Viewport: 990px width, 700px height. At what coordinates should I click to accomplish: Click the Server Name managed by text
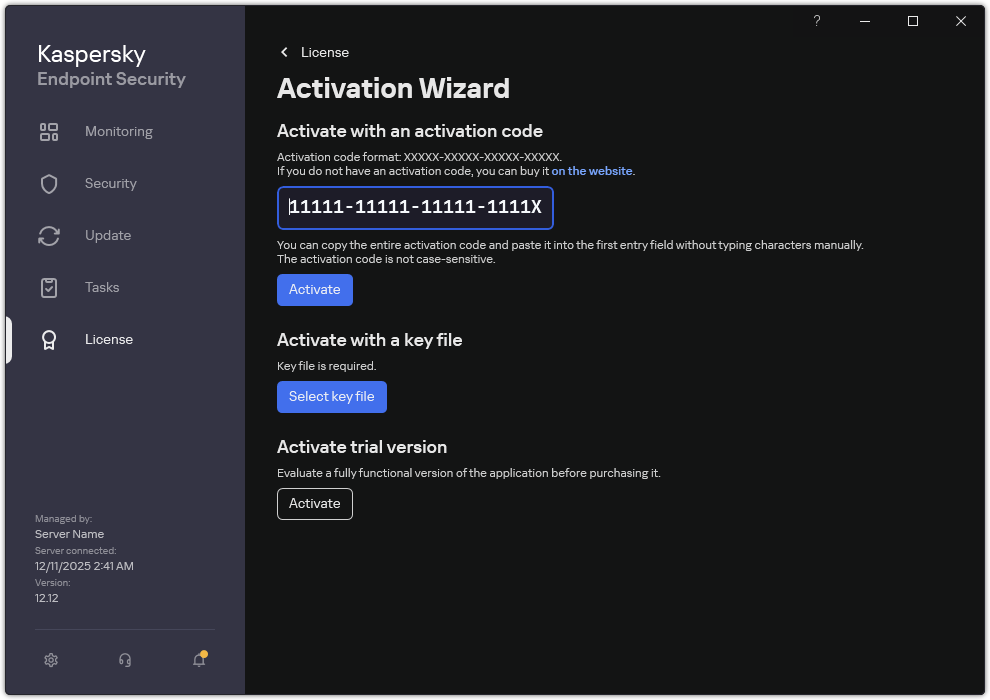(x=69, y=533)
